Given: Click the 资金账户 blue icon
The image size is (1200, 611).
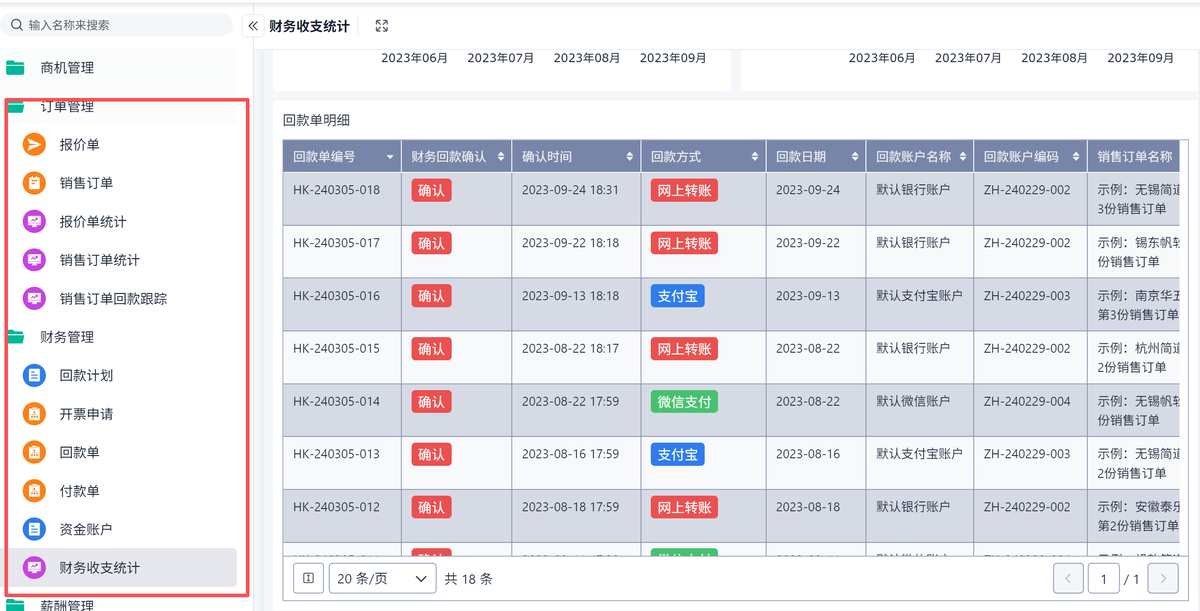Looking at the screenshot, I should tap(34, 529).
